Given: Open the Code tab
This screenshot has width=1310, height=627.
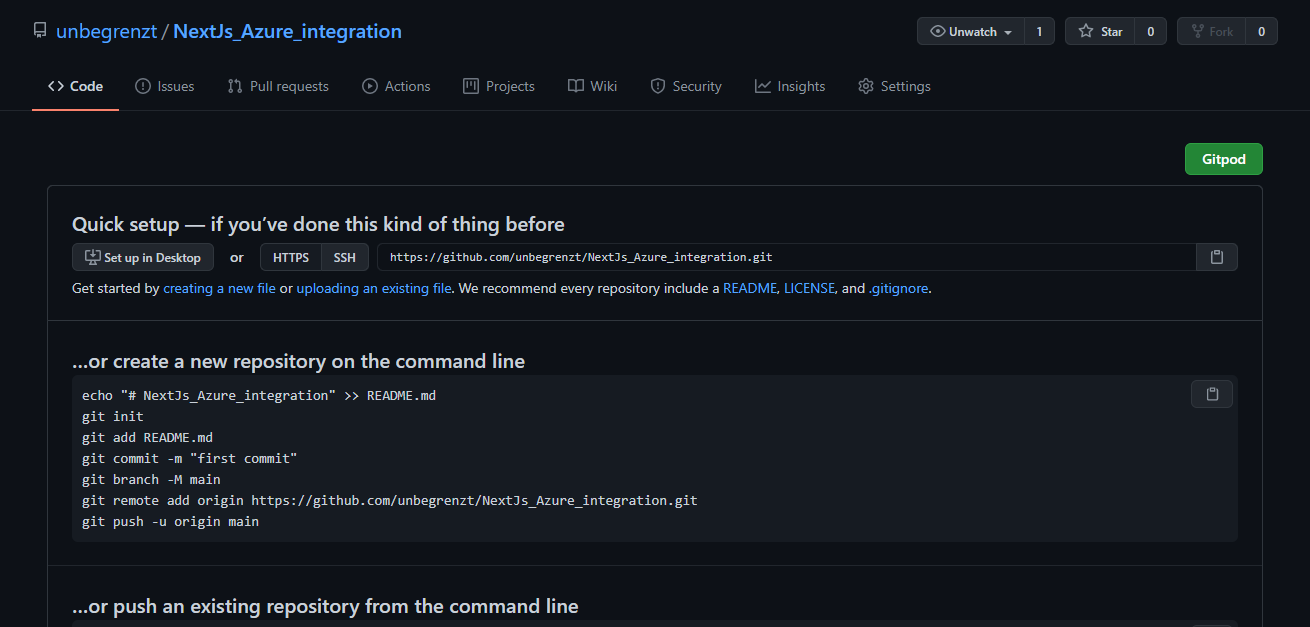Looking at the screenshot, I should tap(76, 86).
